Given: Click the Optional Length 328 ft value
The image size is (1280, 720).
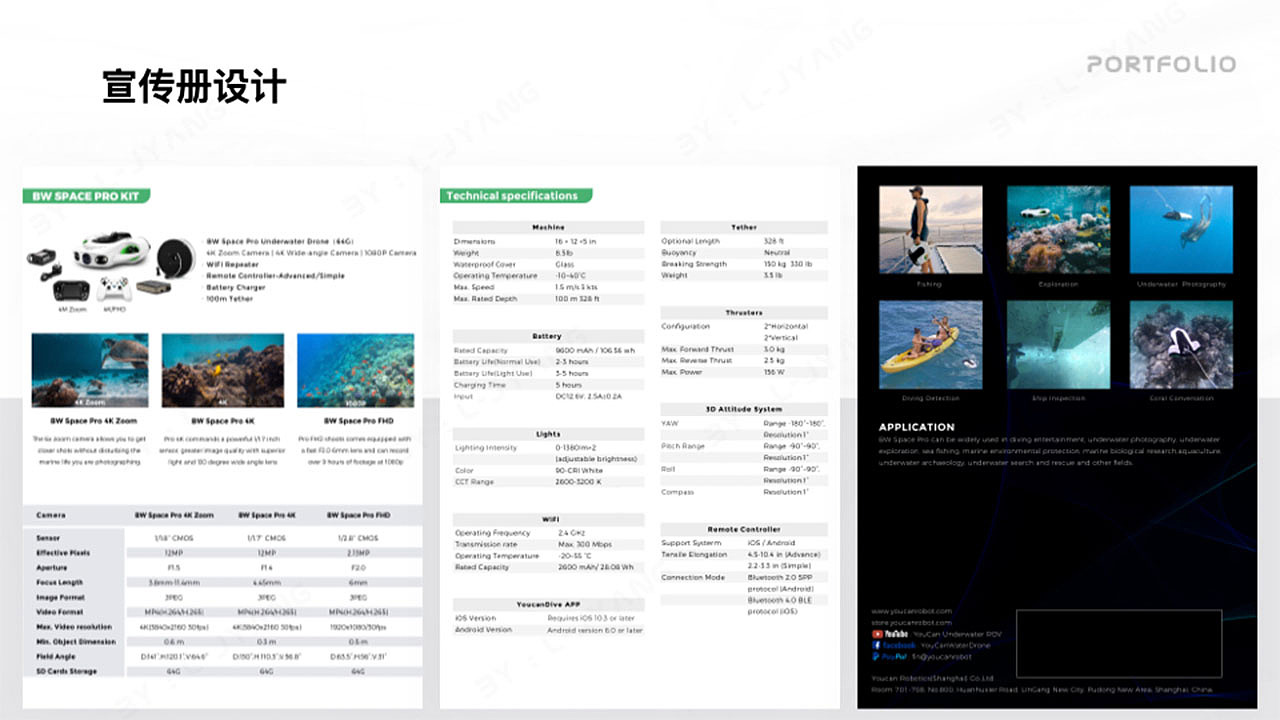Looking at the screenshot, I should (774, 242).
